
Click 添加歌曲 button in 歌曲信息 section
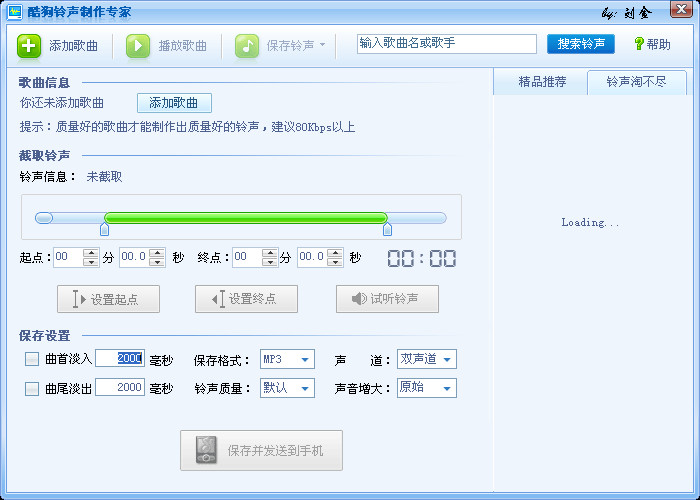click(x=174, y=103)
